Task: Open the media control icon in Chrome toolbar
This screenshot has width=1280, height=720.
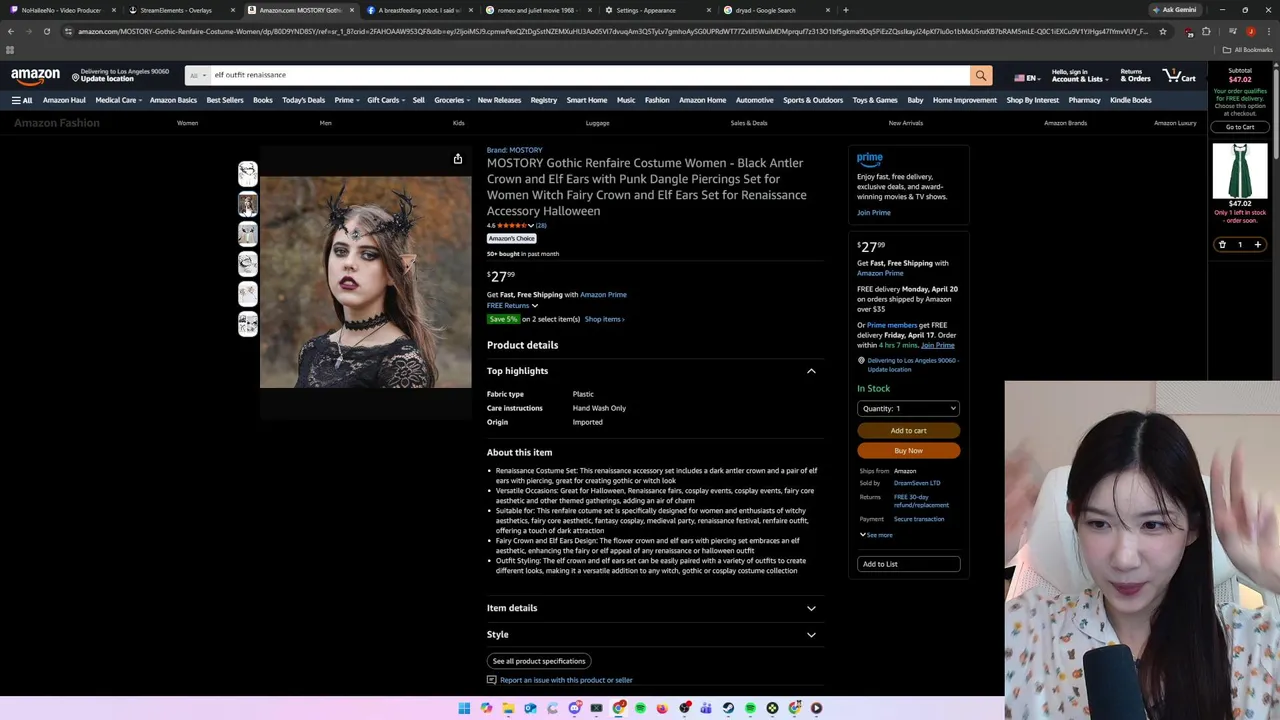Action: click(x=1232, y=31)
